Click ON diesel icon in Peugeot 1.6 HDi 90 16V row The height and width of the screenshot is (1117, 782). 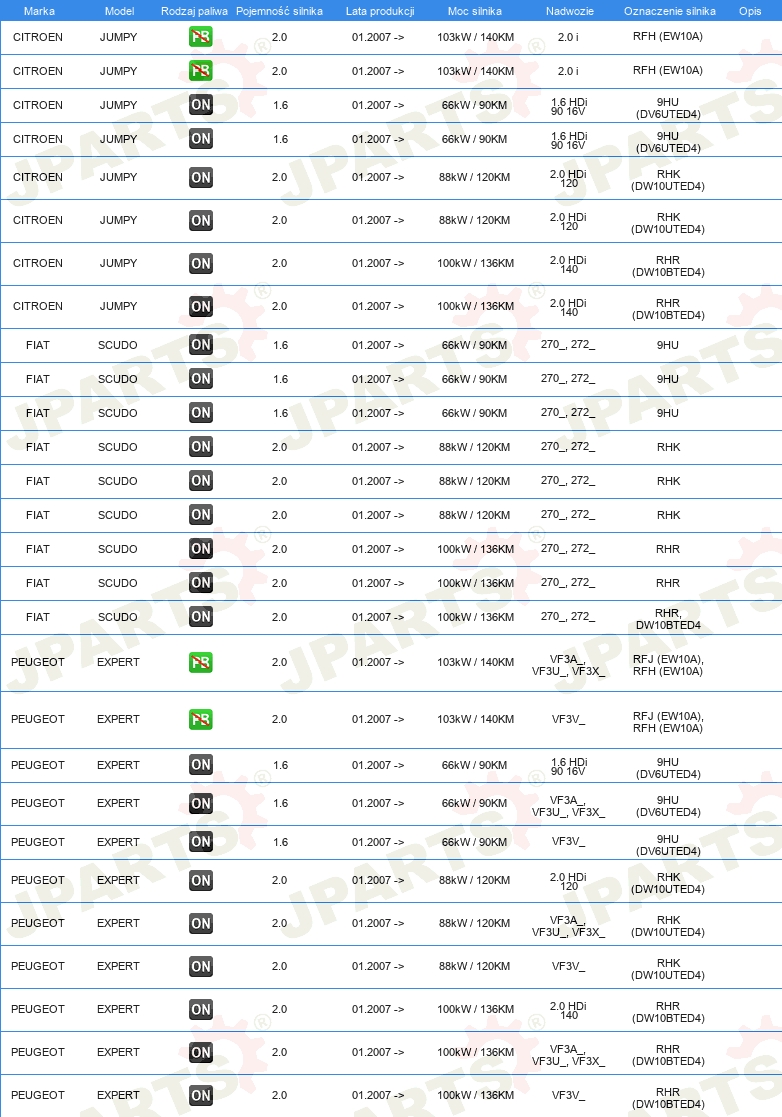click(201, 765)
